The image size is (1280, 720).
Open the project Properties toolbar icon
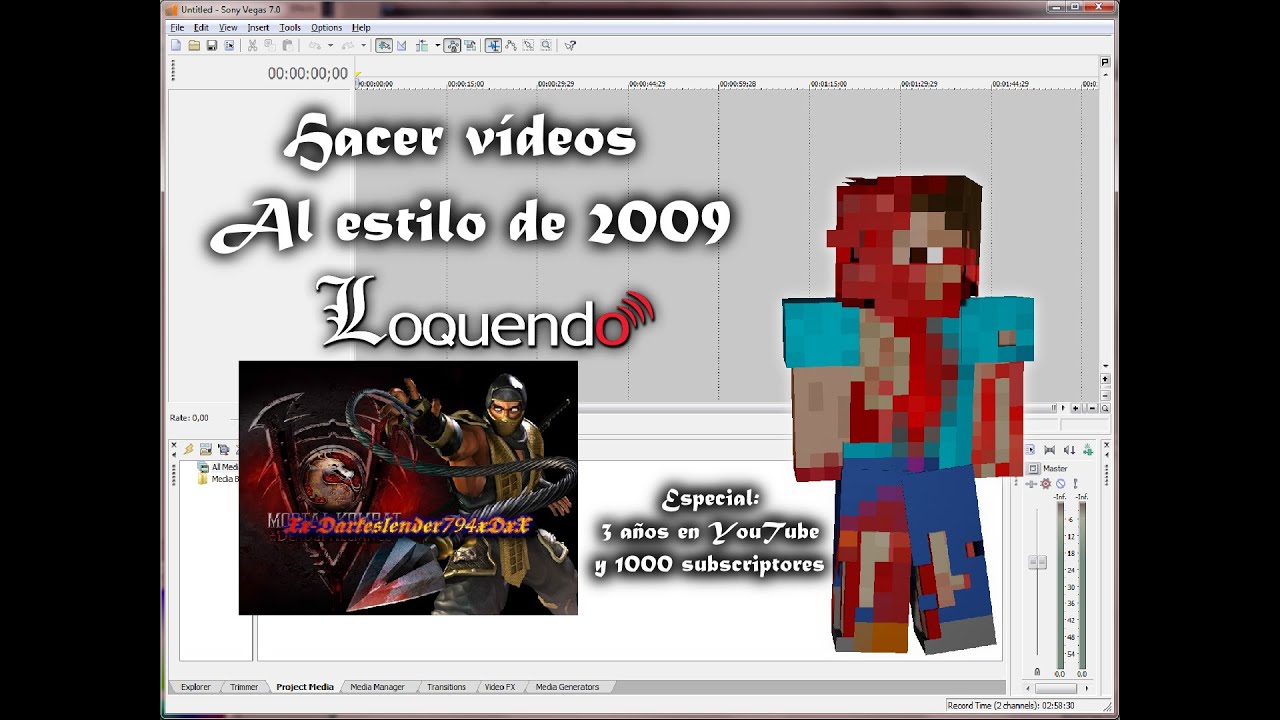pos(229,45)
